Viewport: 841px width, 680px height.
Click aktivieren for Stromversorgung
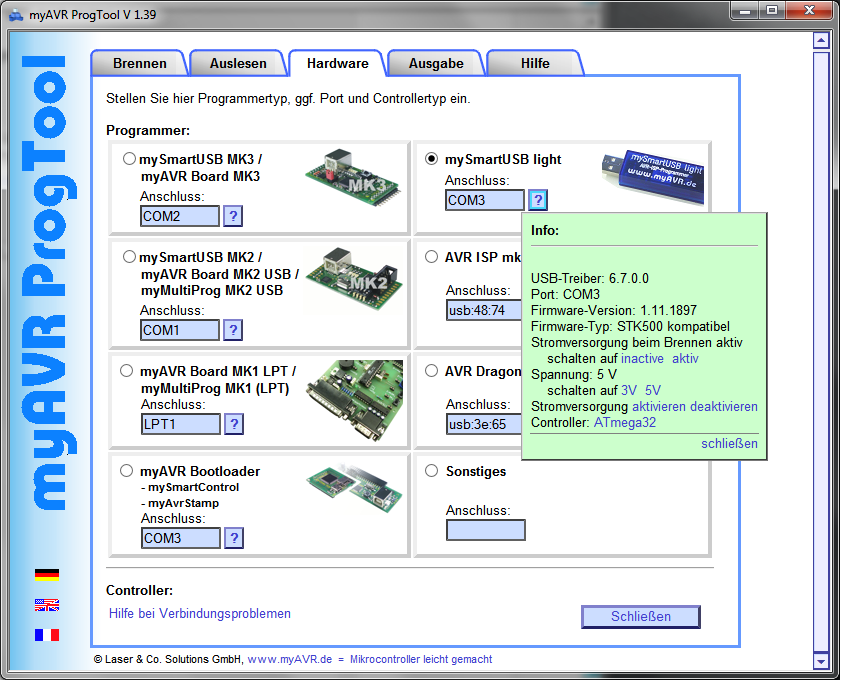tap(659, 406)
